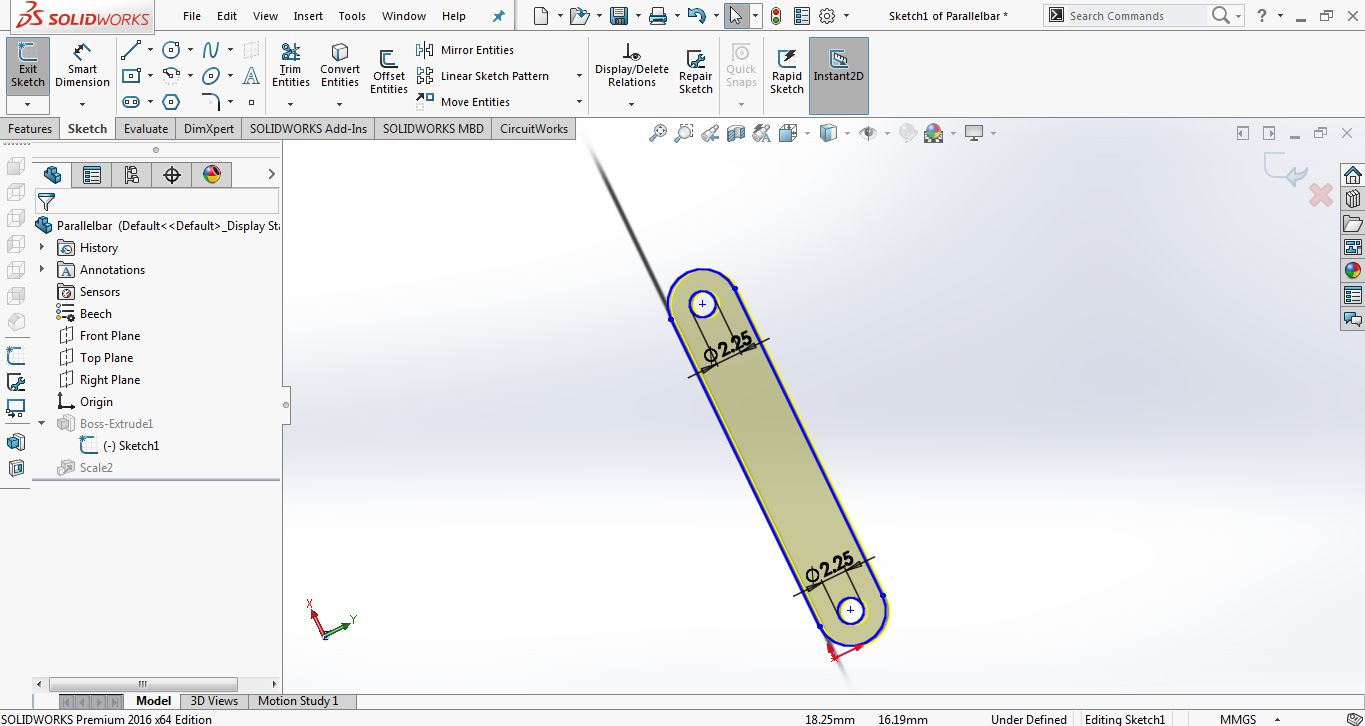Toggle Rapid Sketch mode
This screenshot has width=1365, height=726.
pyautogui.click(x=786, y=70)
